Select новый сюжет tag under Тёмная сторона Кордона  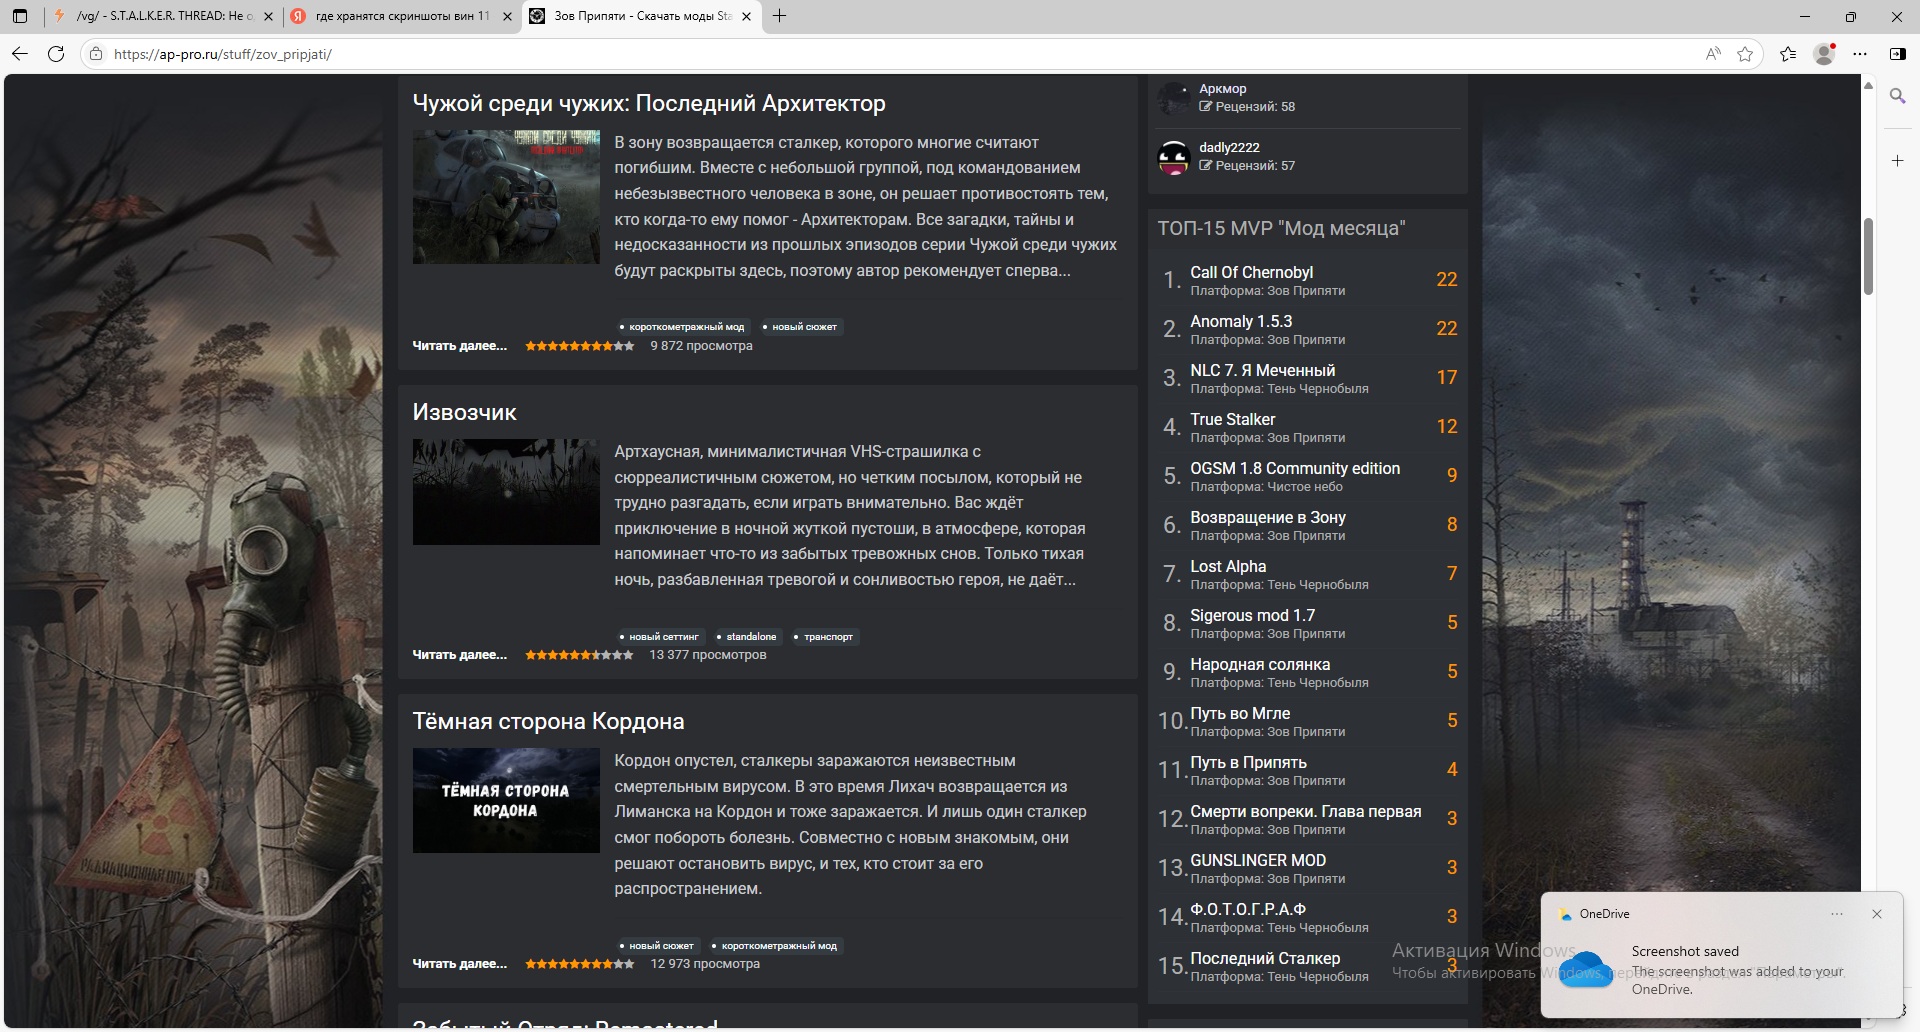tap(658, 946)
